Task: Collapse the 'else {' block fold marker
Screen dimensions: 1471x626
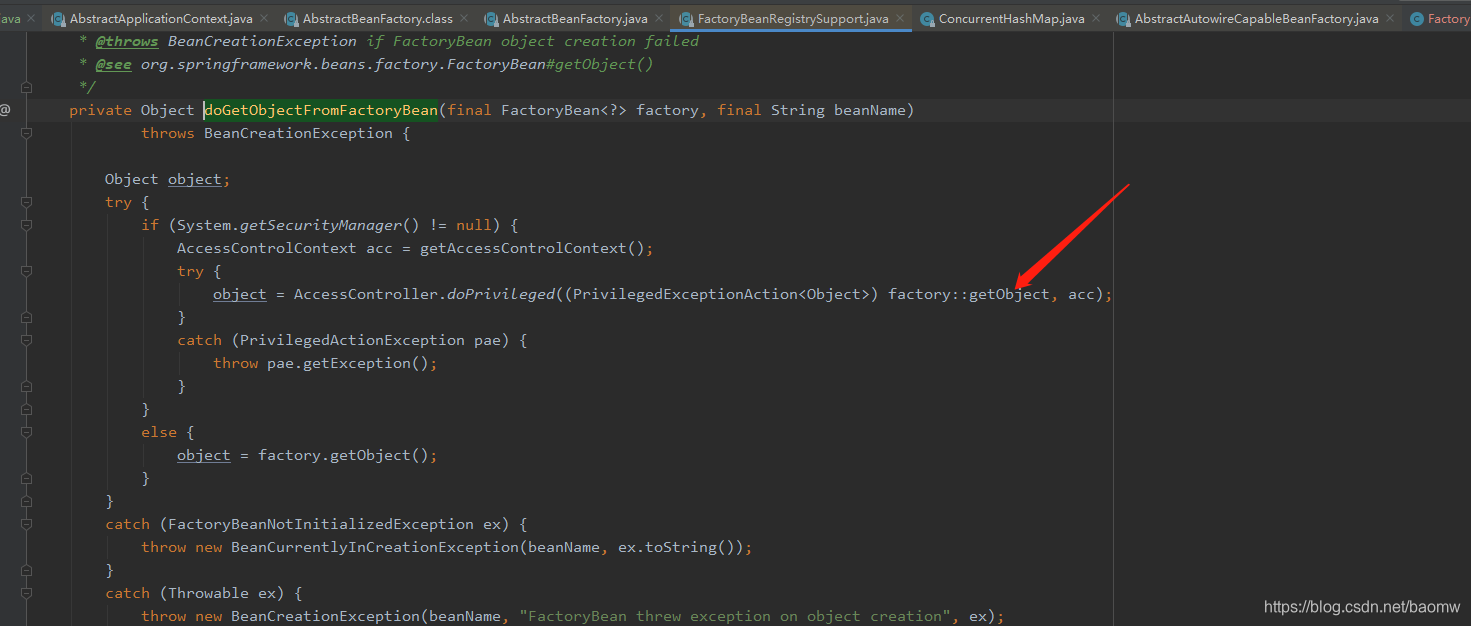Action: (x=26, y=432)
